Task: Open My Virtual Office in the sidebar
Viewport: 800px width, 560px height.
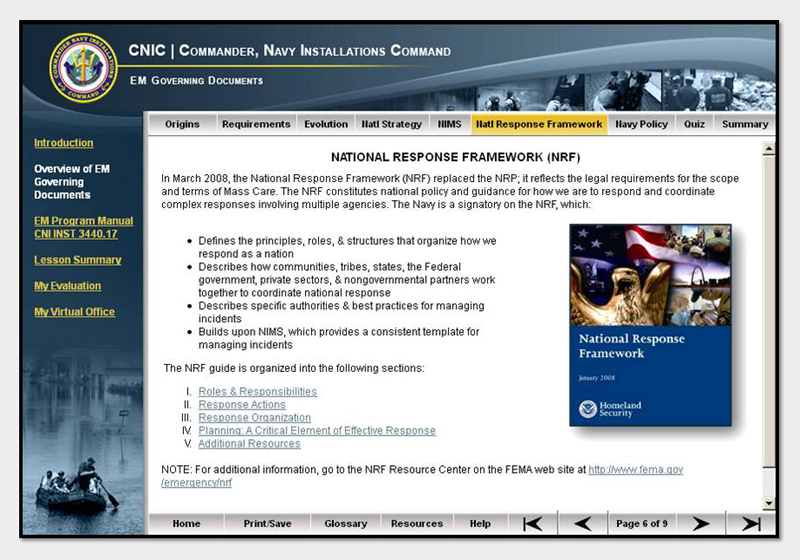Action: pos(74,312)
